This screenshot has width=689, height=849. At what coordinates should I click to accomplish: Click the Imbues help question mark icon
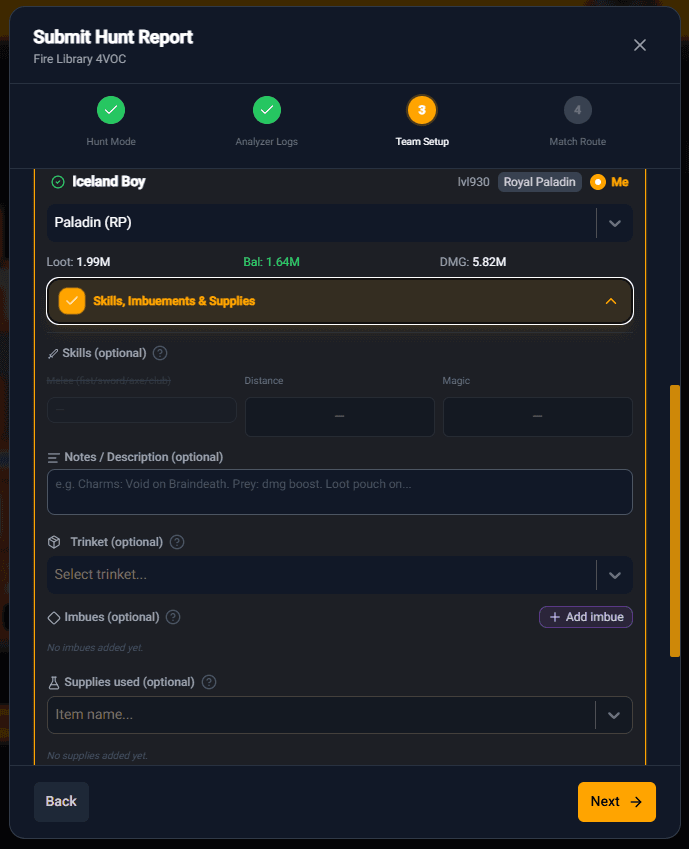[173, 617]
